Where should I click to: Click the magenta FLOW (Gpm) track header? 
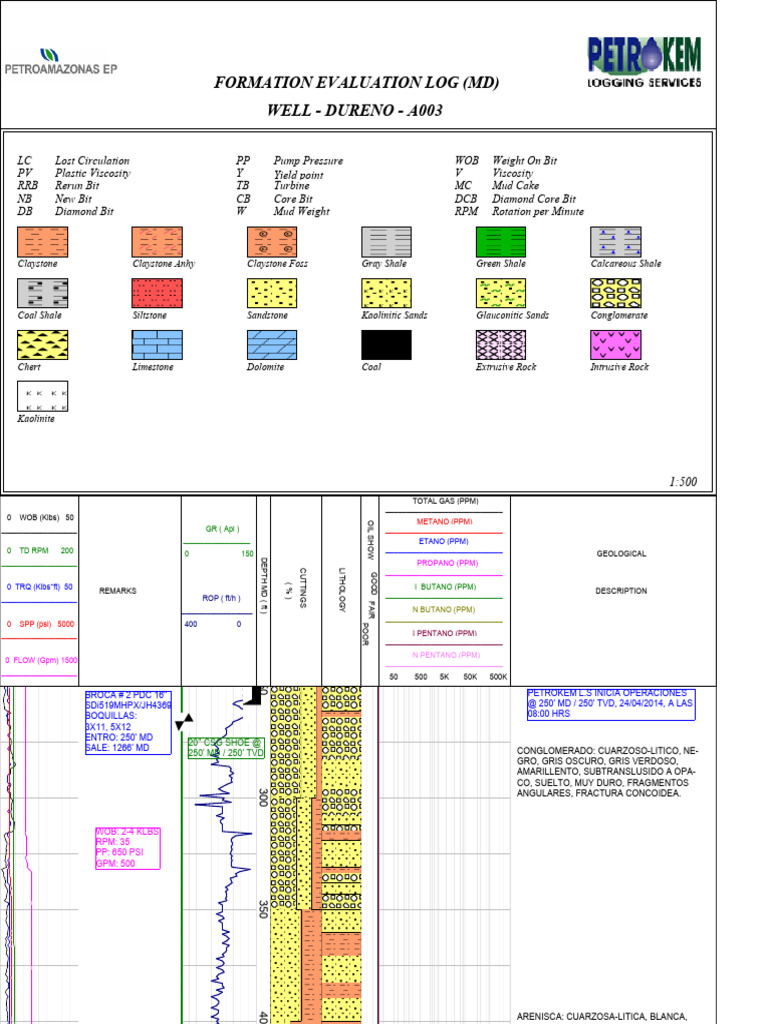click(40, 660)
